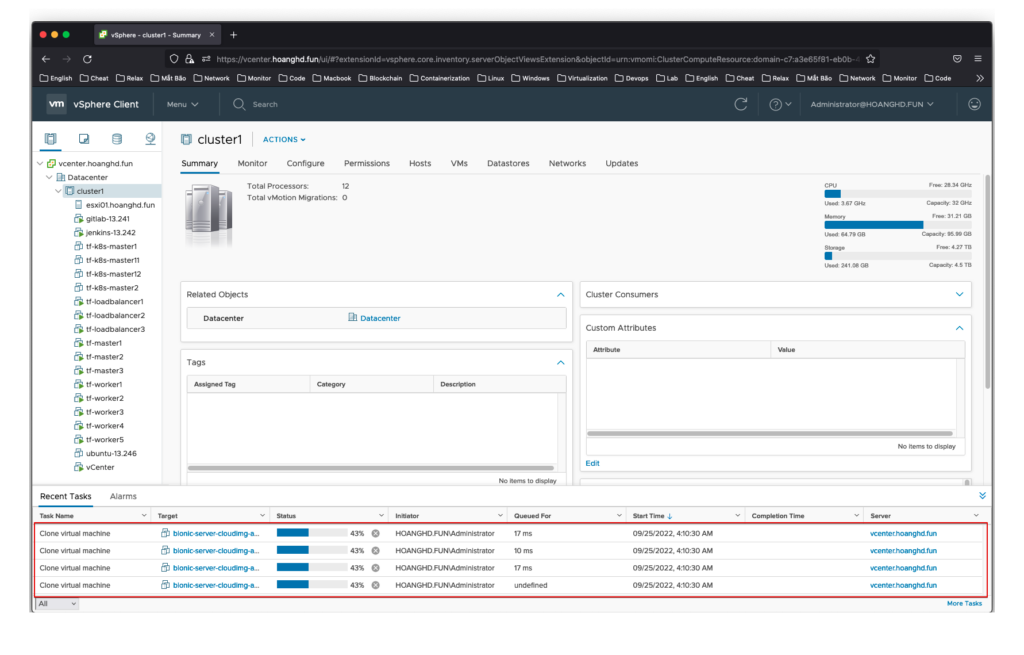Open a new browser tab with plus
This screenshot has height=655, width=1024.
click(234, 35)
